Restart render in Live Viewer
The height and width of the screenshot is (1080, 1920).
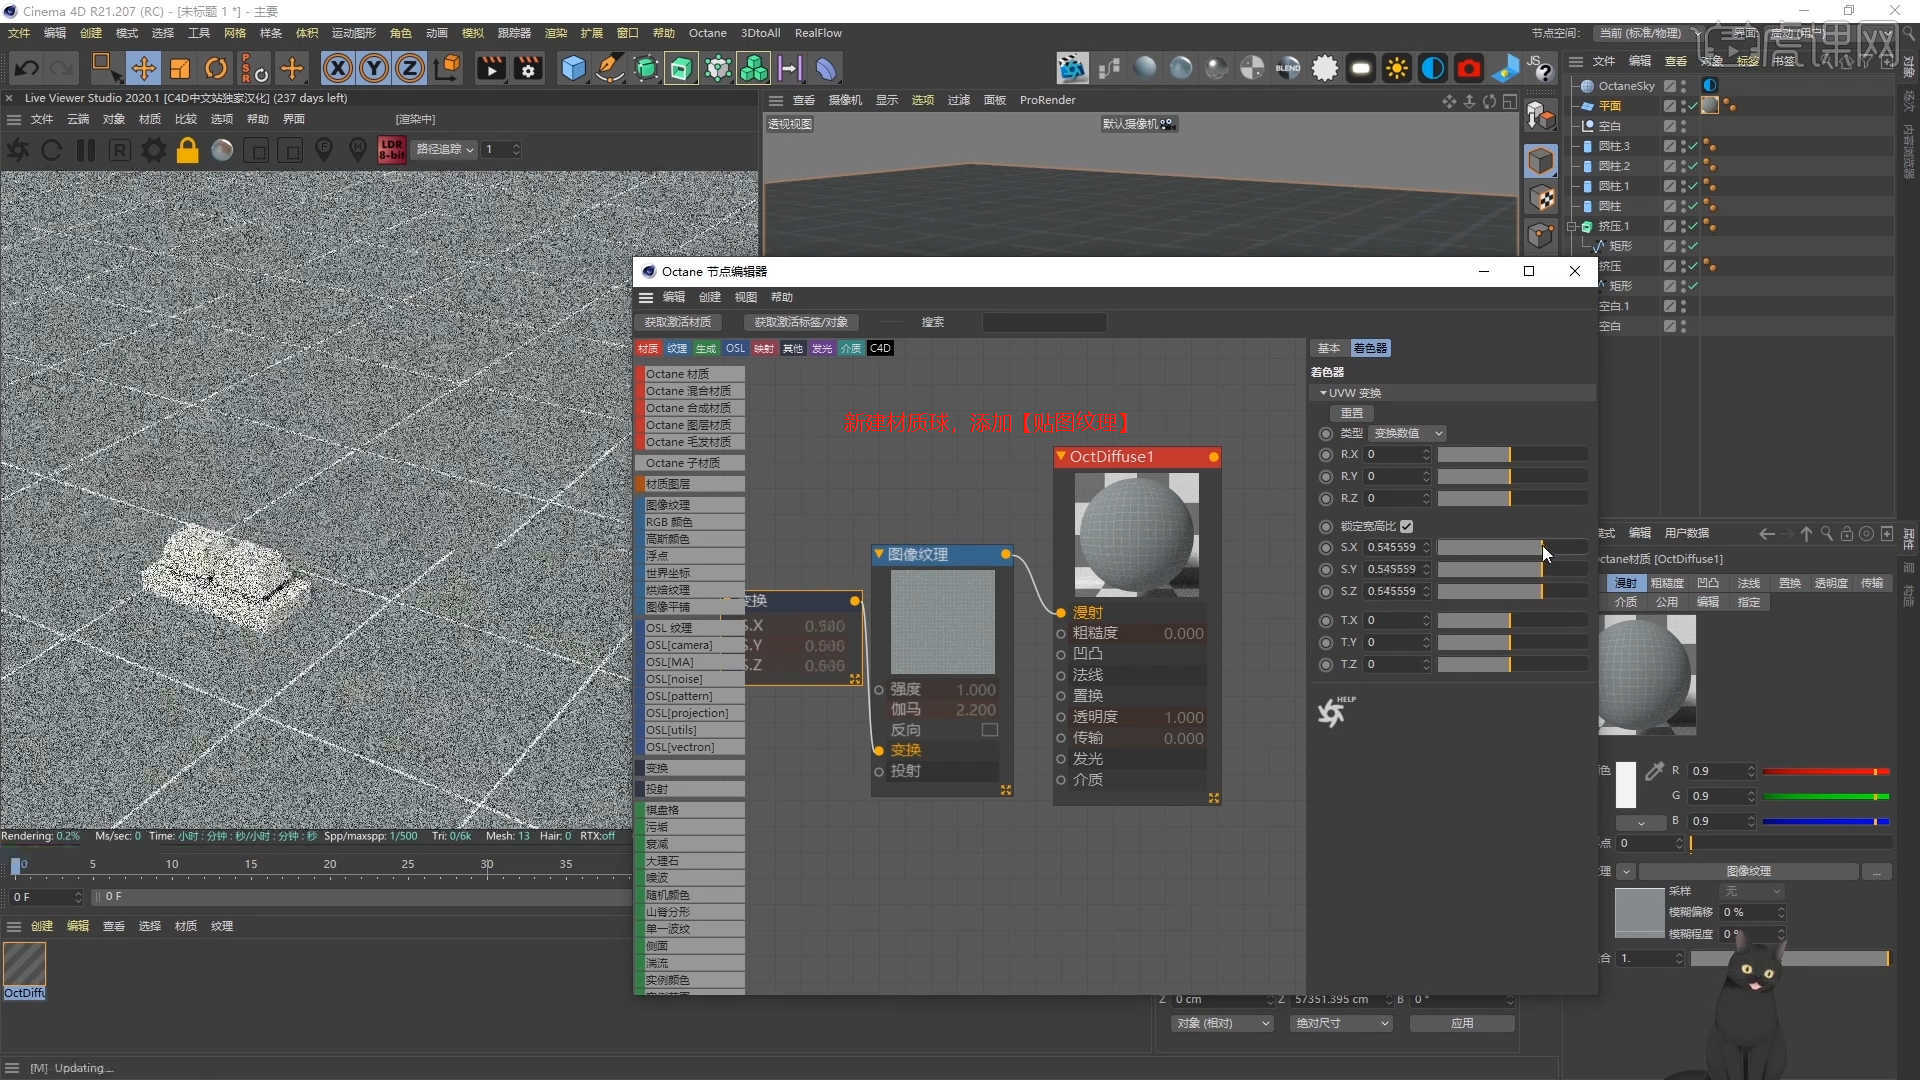(52, 150)
